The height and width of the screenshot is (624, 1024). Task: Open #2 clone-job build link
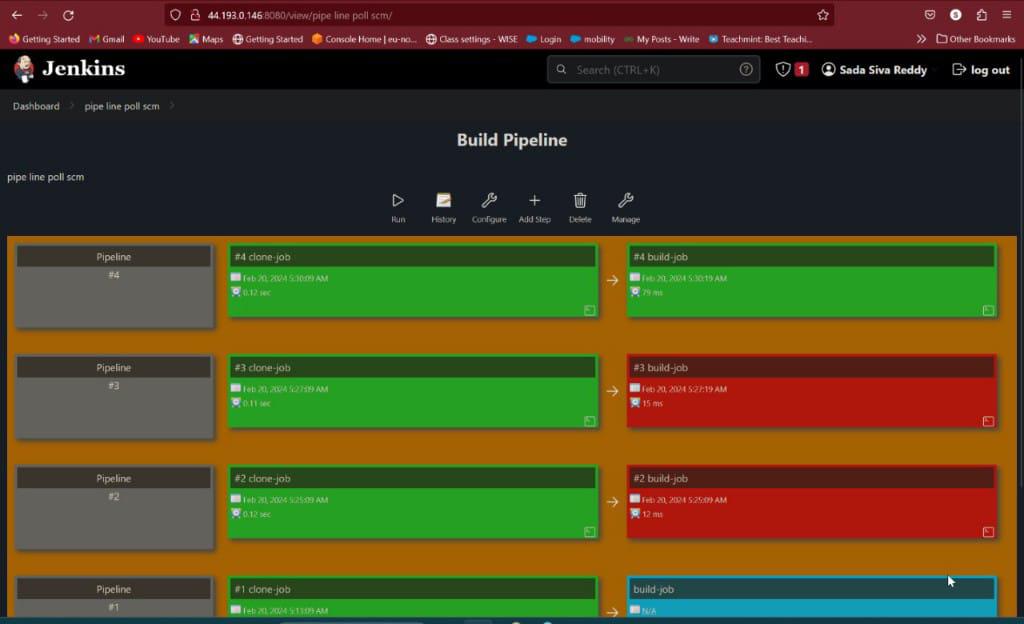[263, 478]
